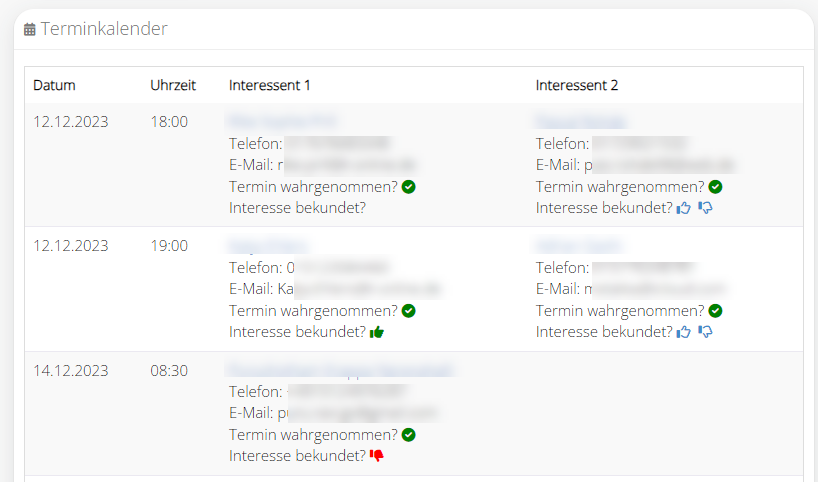Click the calendar icon beside Terminkalender
The image size is (818, 482).
click(30, 30)
